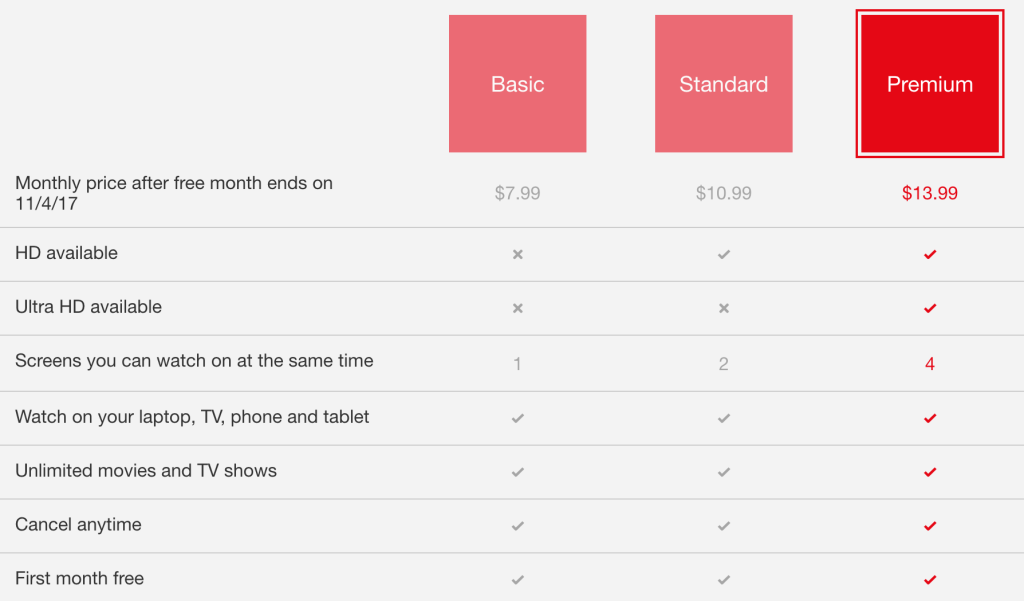This screenshot has width=1024, height=601.
Task: Click the Premium First month free checkmark
Action: (x=929, y=579)
